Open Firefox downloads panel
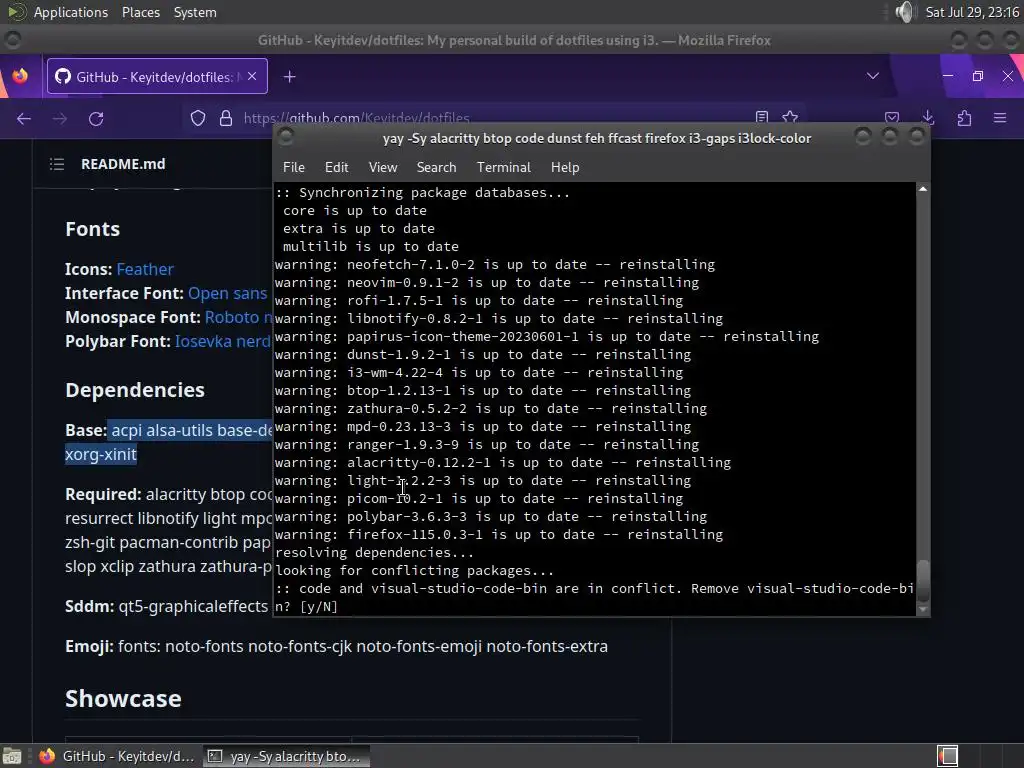 (928, 118)
